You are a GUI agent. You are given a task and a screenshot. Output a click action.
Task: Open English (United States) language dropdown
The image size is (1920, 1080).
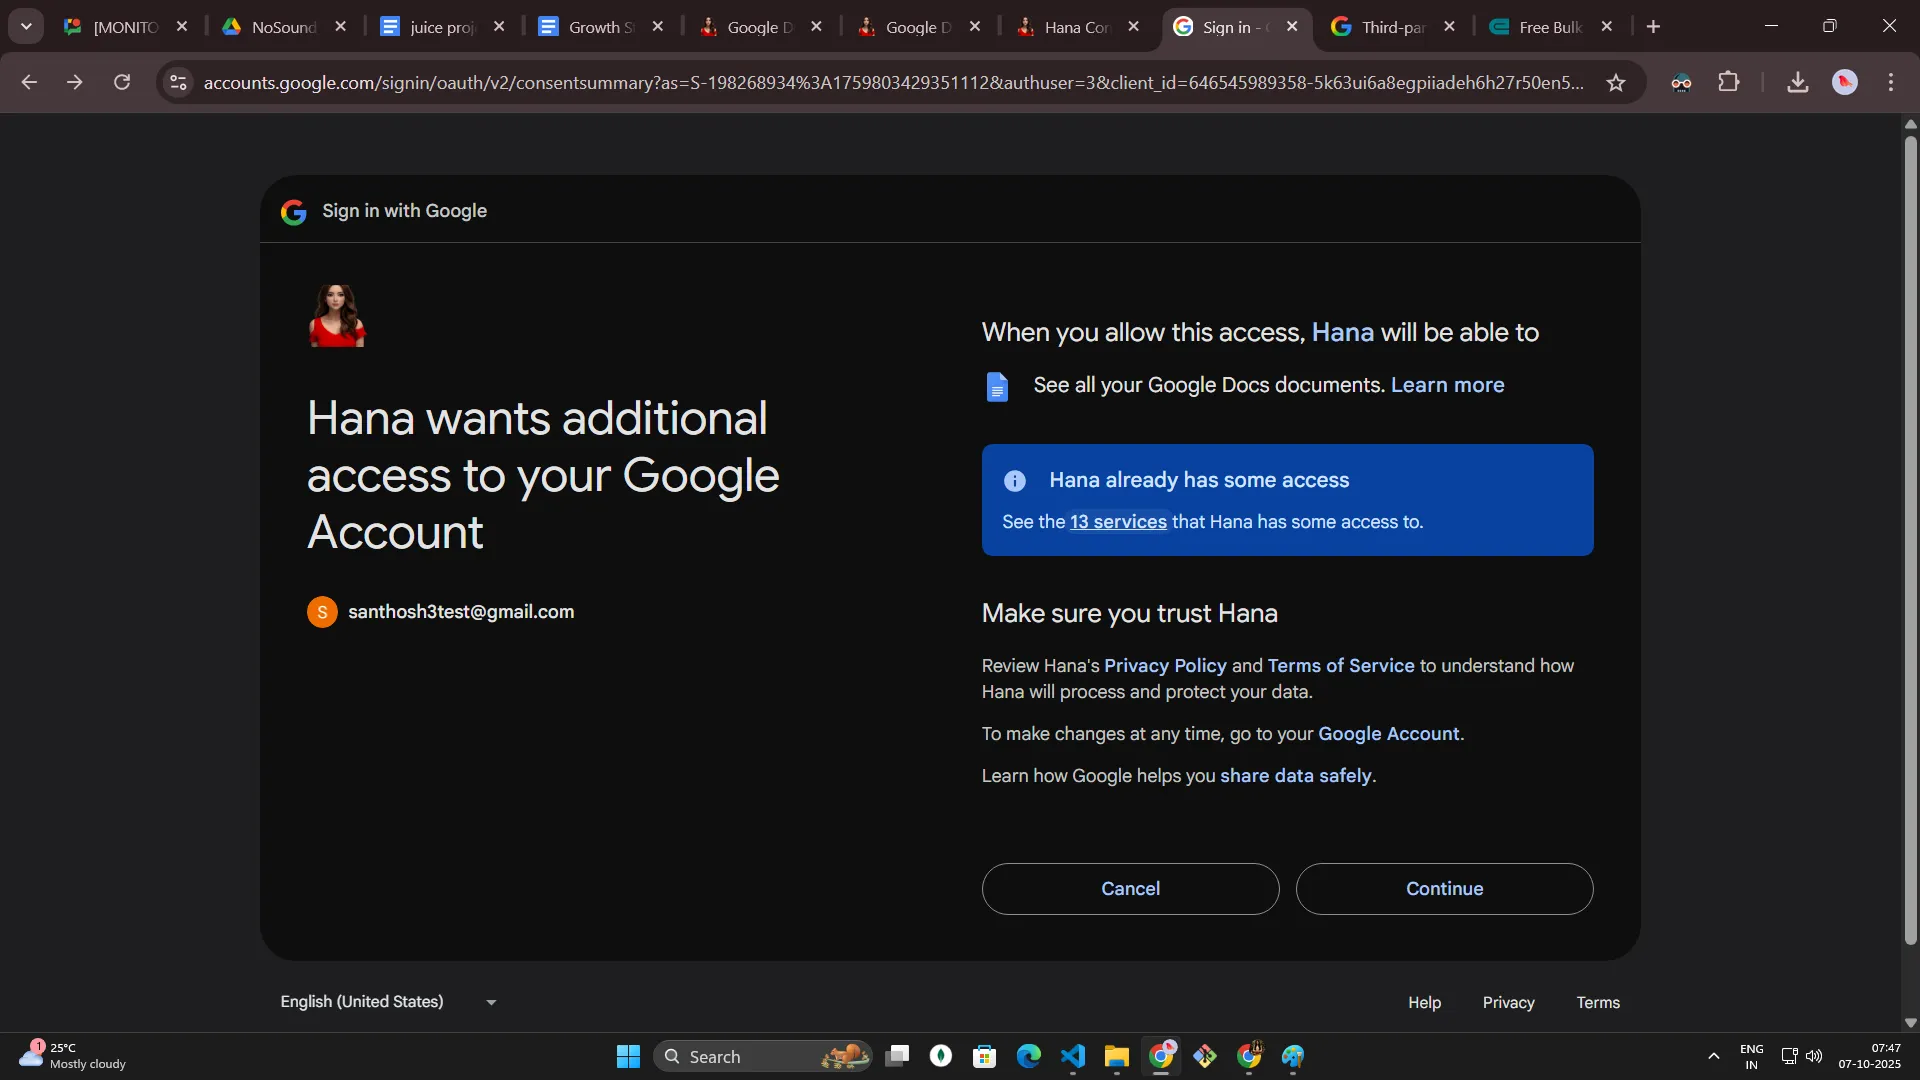point(388,1002)
